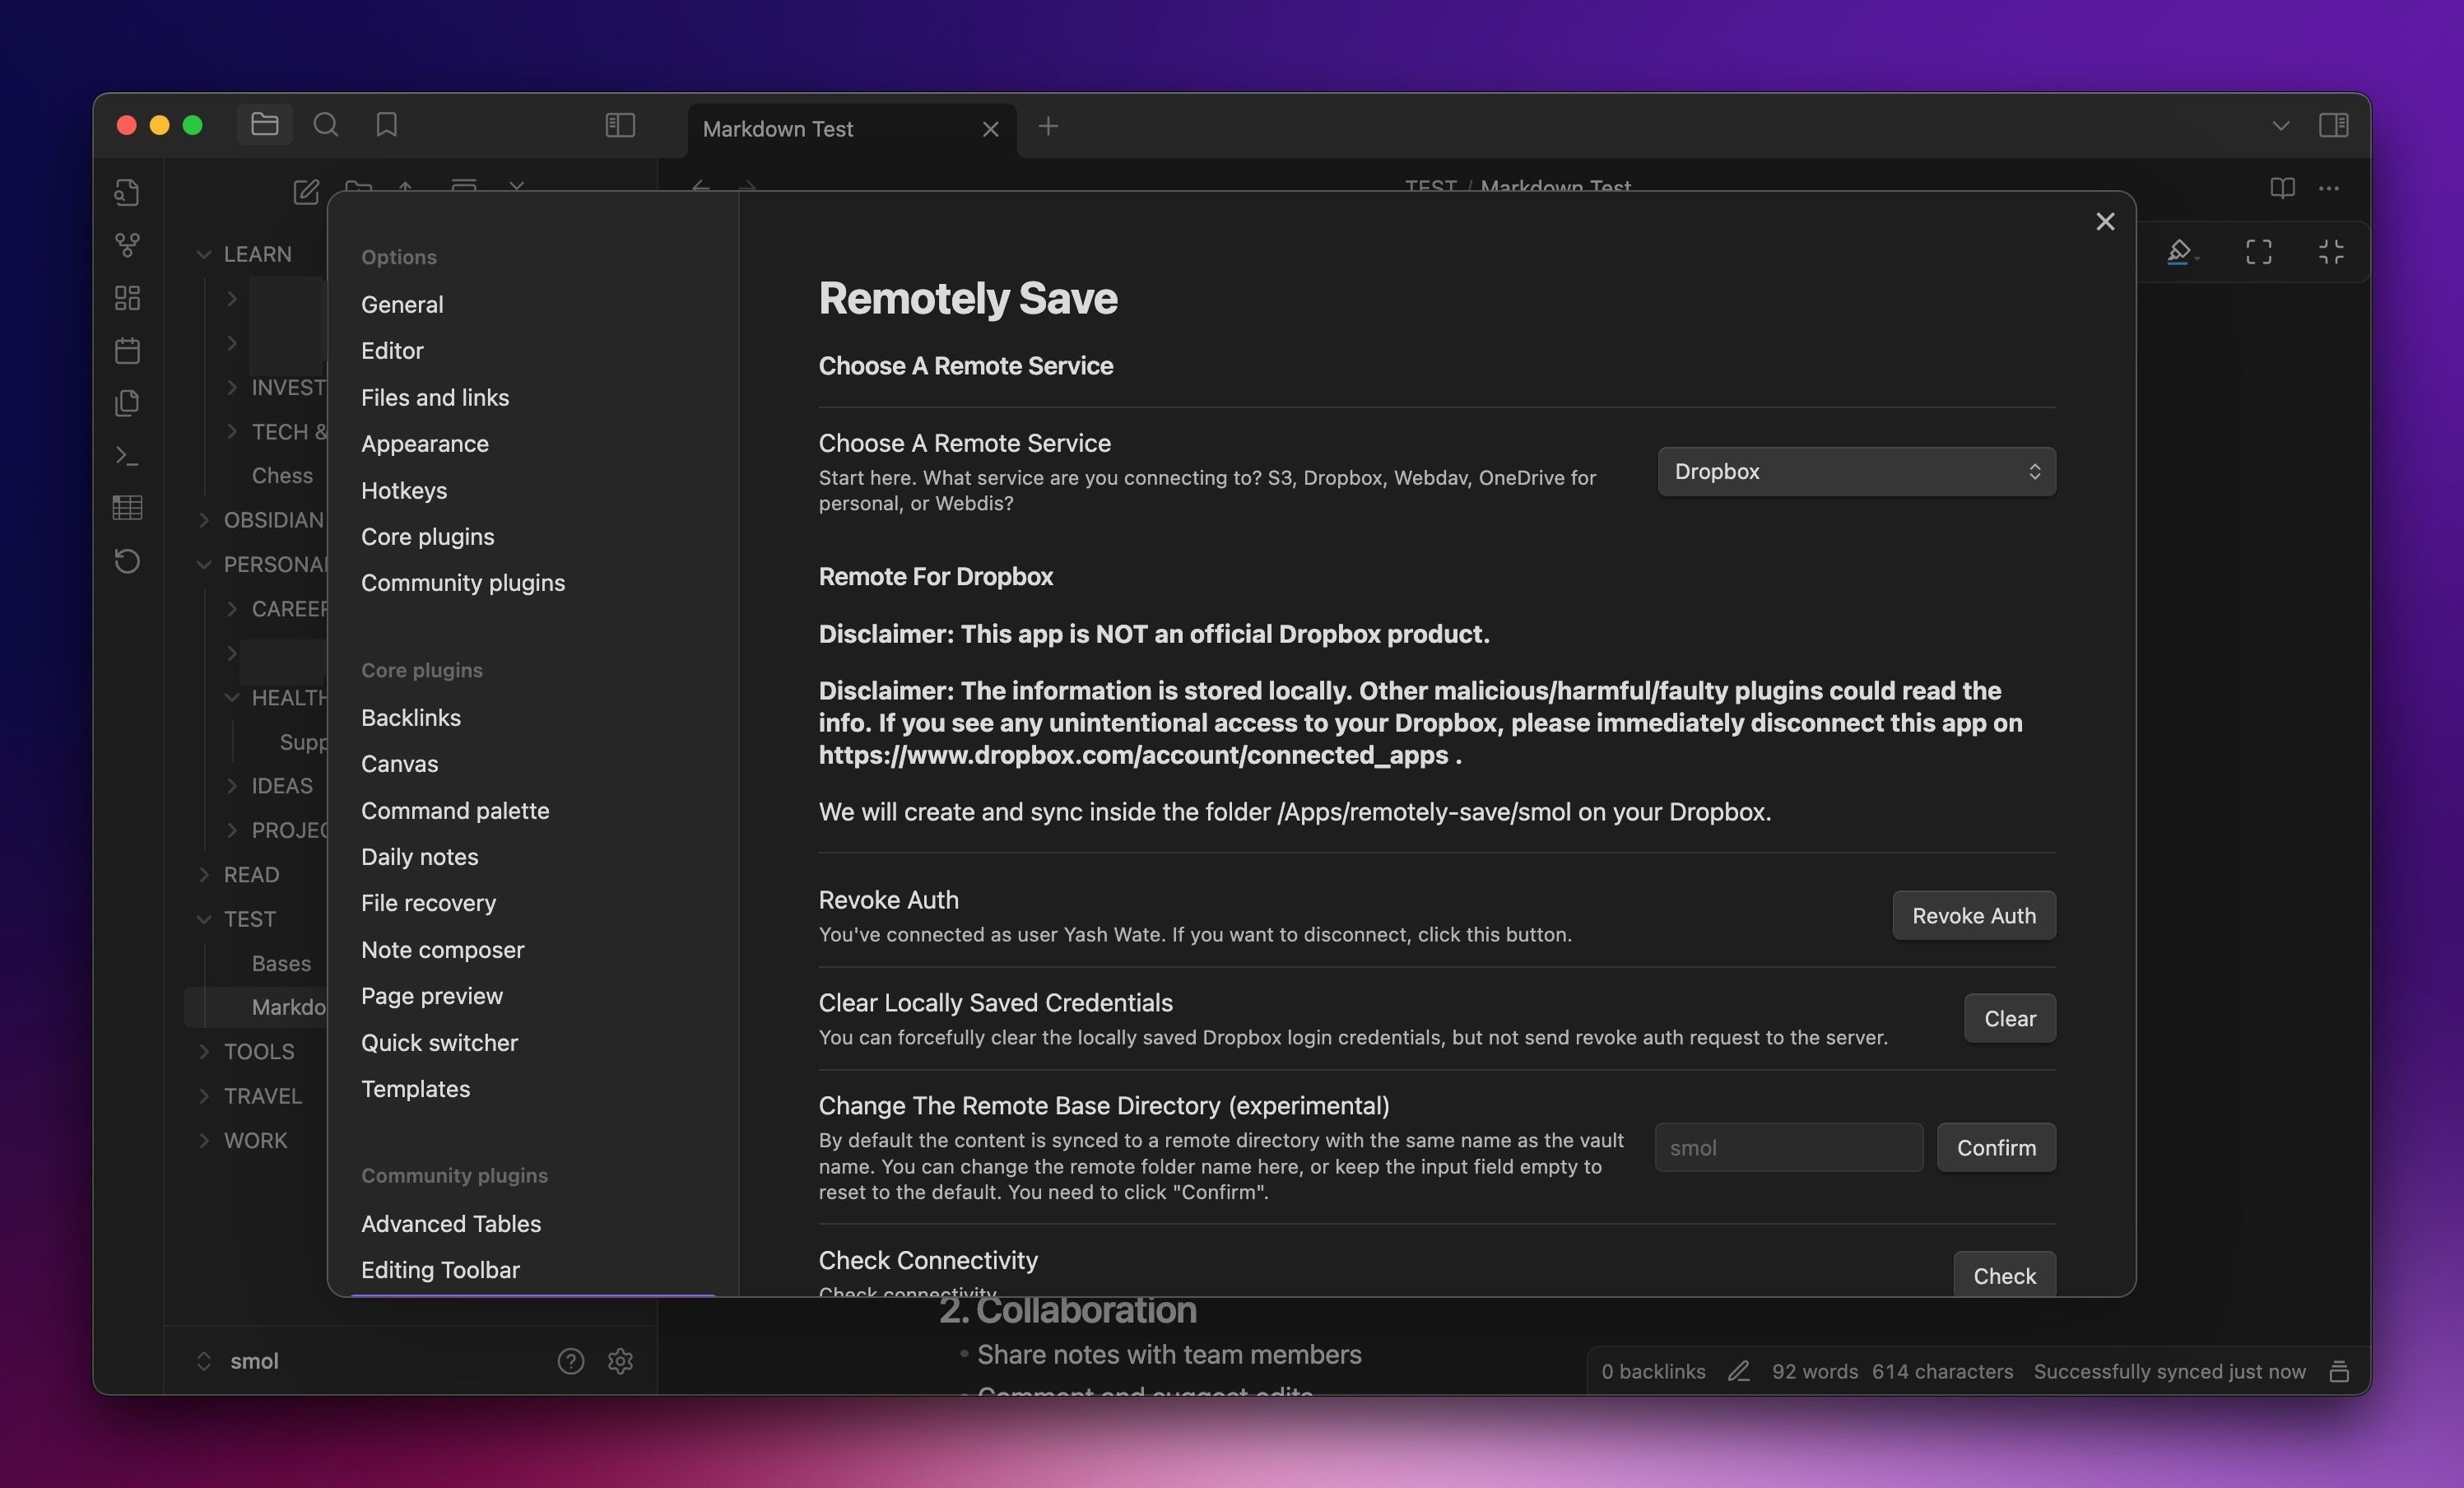This screenshot has width=2464, height=1488.
Task: Expand the READ folder
Action: pyautogui.click(x=250, y=875)
